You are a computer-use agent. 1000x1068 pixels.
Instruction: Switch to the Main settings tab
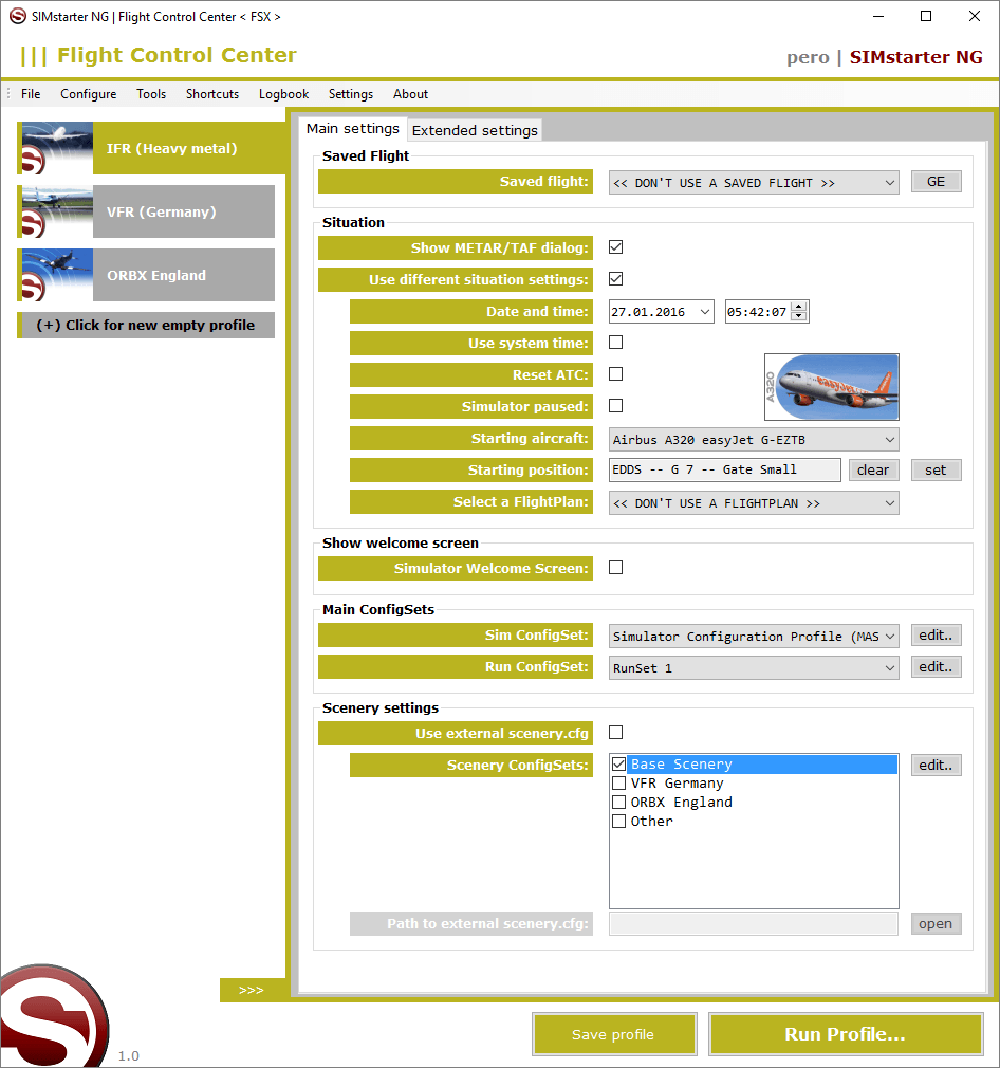point(353,129)
